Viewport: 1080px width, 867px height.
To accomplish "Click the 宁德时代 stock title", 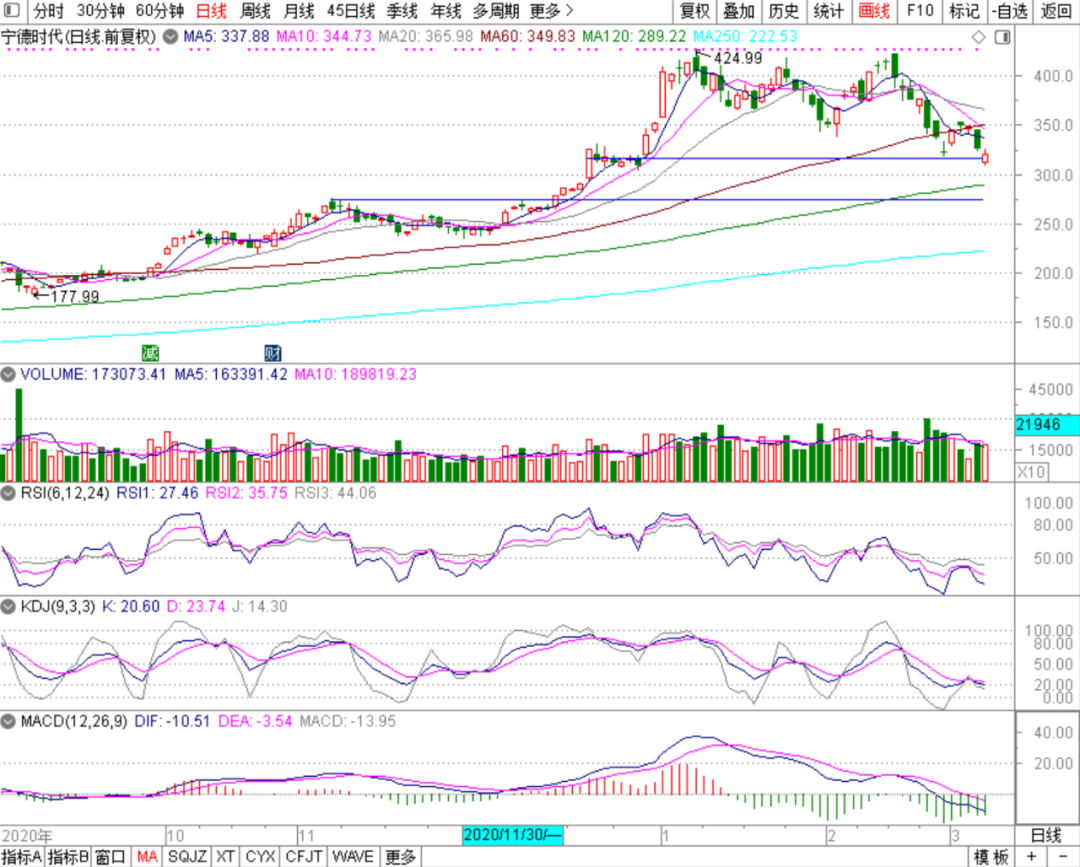I will pyautogui.click(x=79, y=36).
